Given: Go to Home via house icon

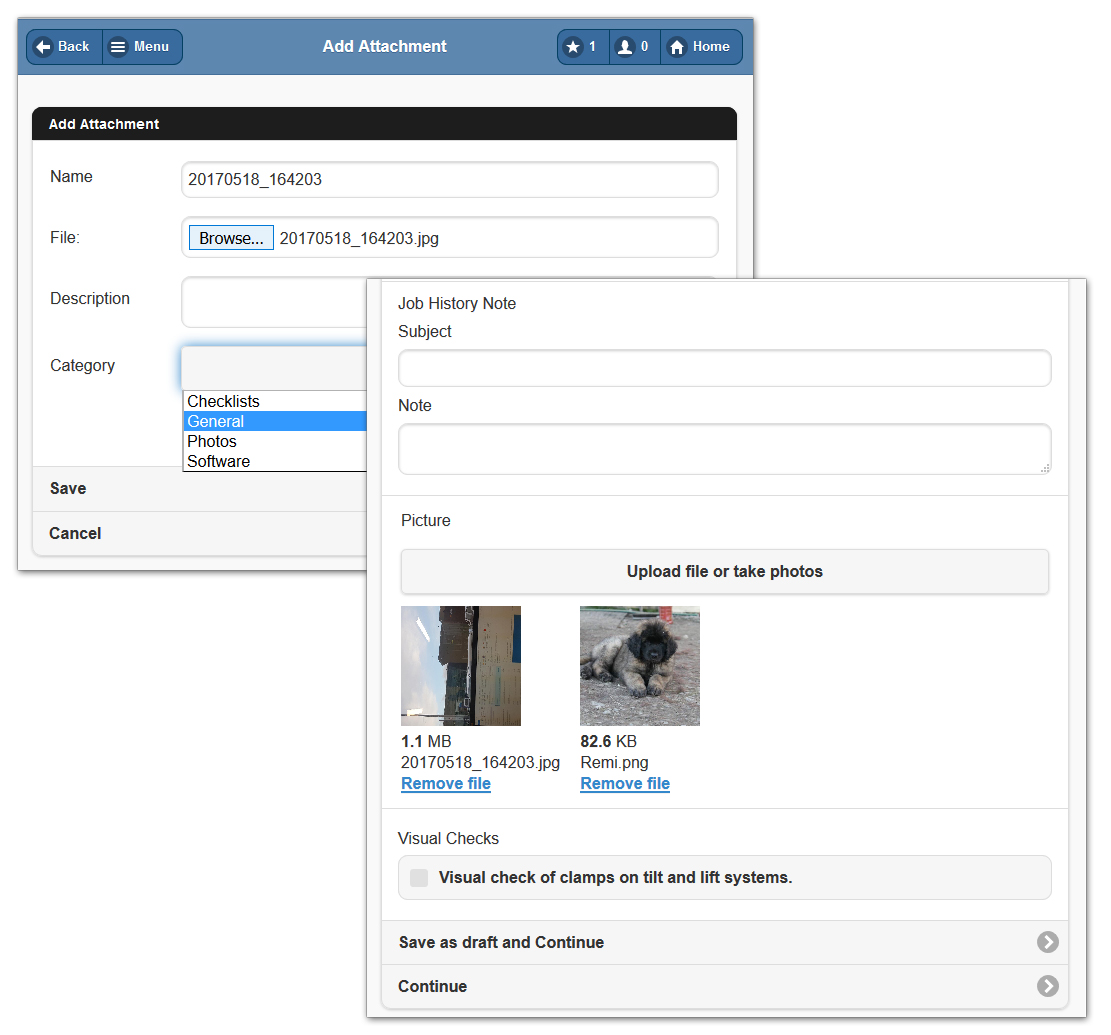Looking at the screenshot, I should pos(677,47).
